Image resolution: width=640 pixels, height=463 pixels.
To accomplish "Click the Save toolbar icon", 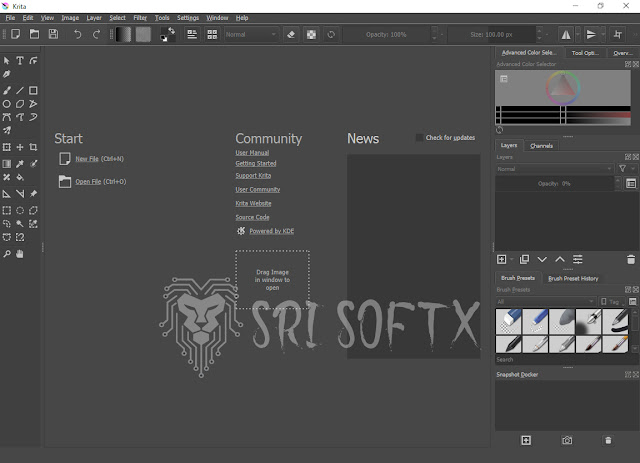I will [x=53, y=34].
